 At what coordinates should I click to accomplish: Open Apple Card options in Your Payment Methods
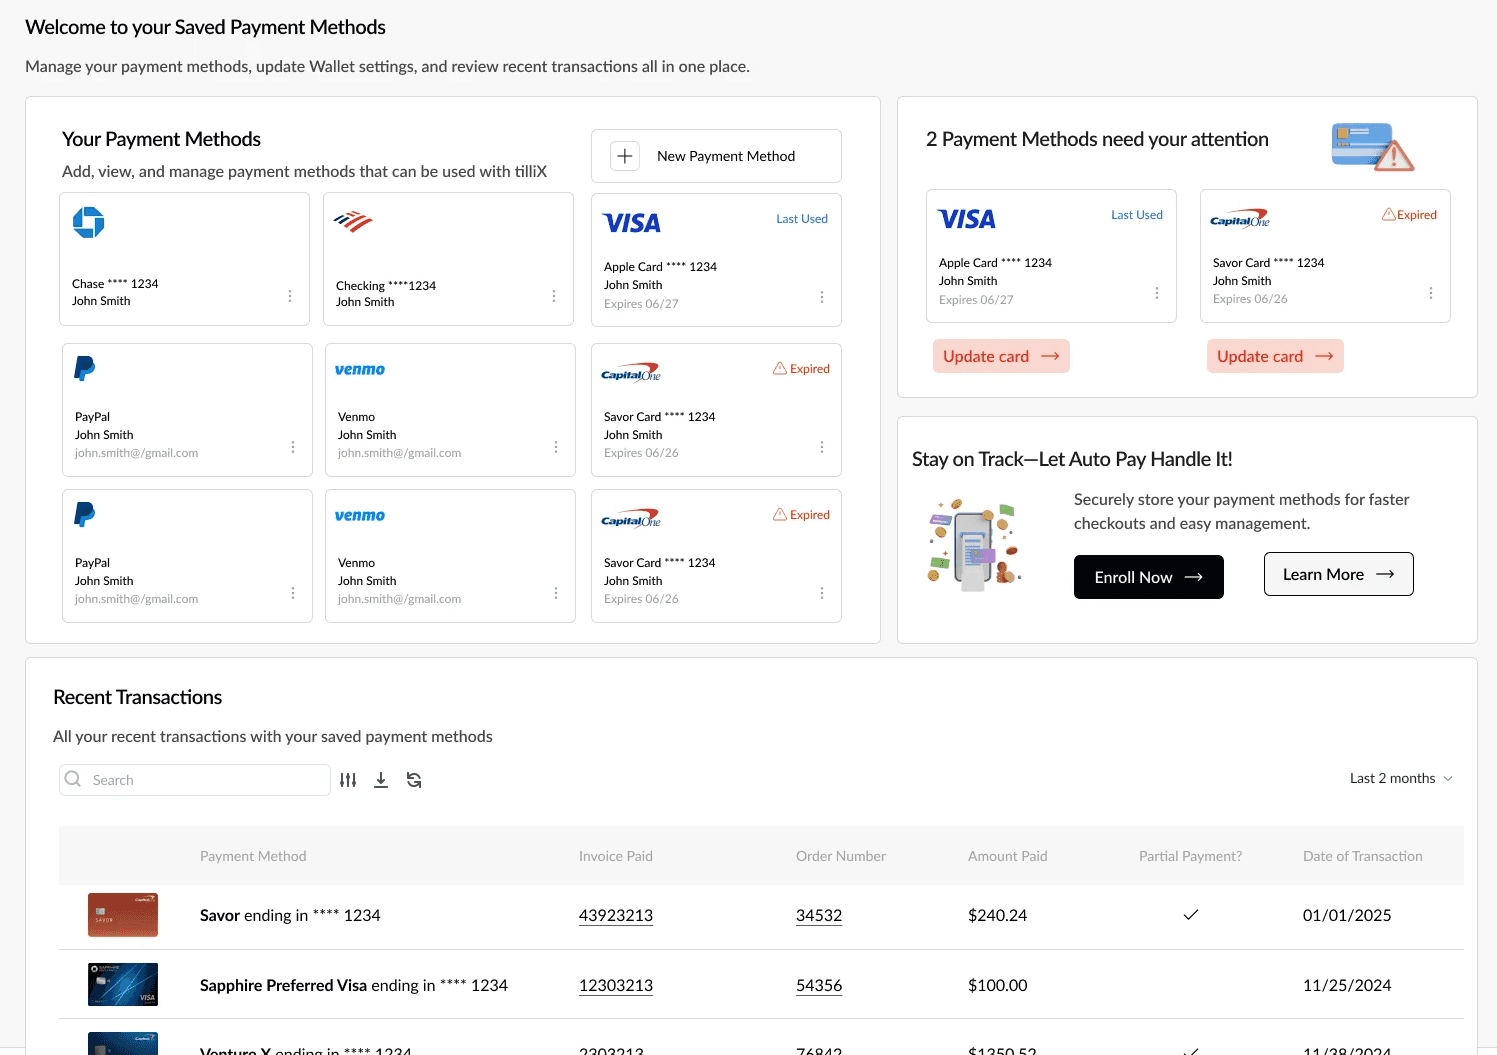(x=822, y=297)
